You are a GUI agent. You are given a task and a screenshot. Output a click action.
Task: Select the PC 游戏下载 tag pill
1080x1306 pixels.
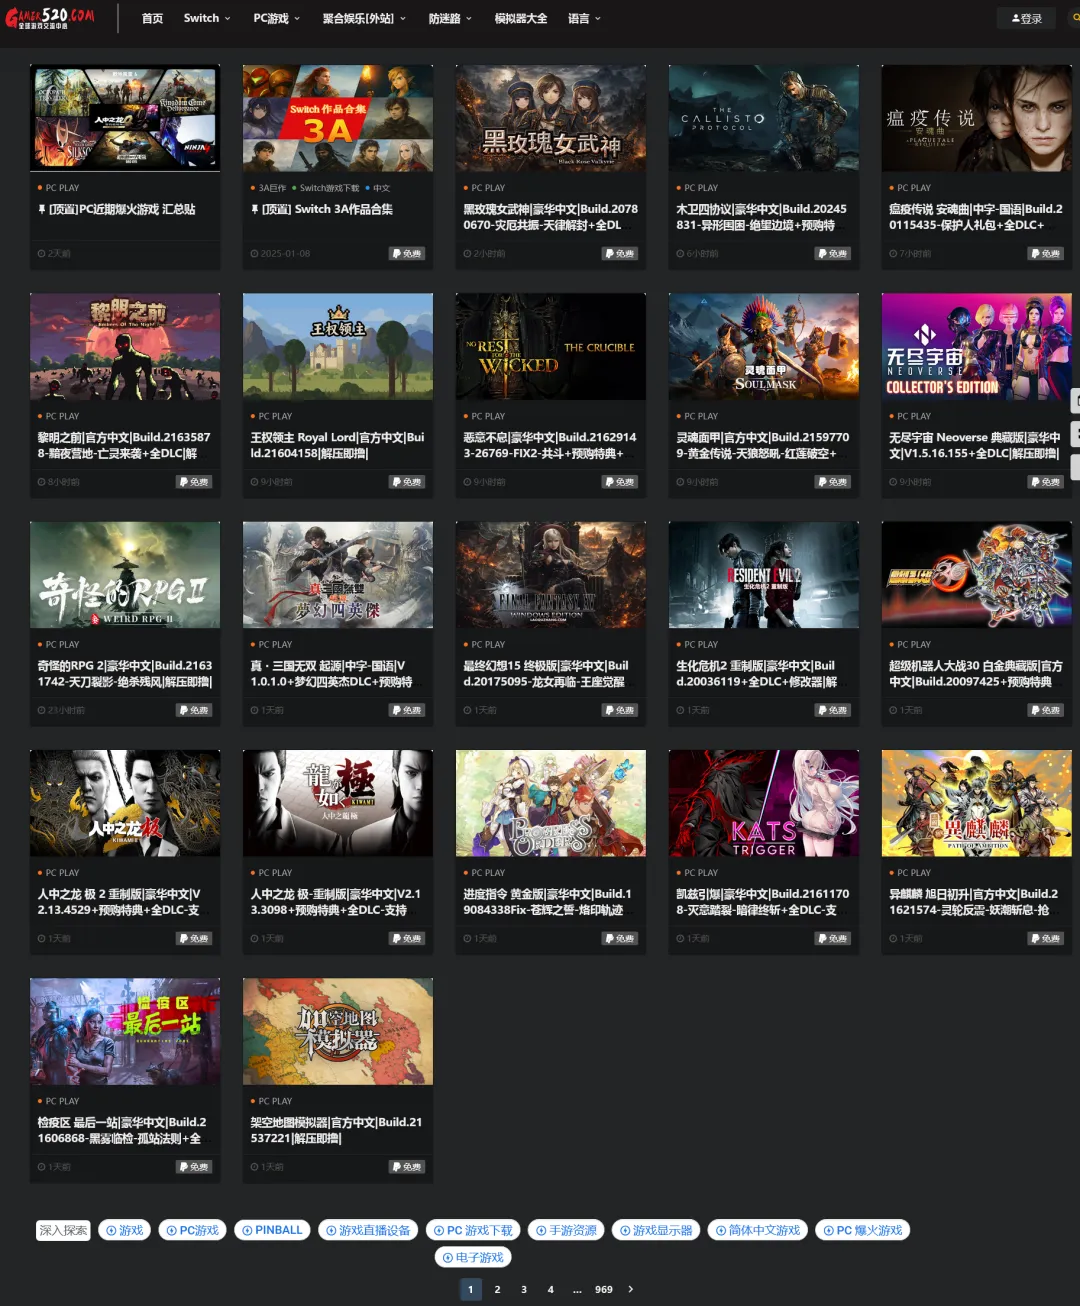point(473,1230)
